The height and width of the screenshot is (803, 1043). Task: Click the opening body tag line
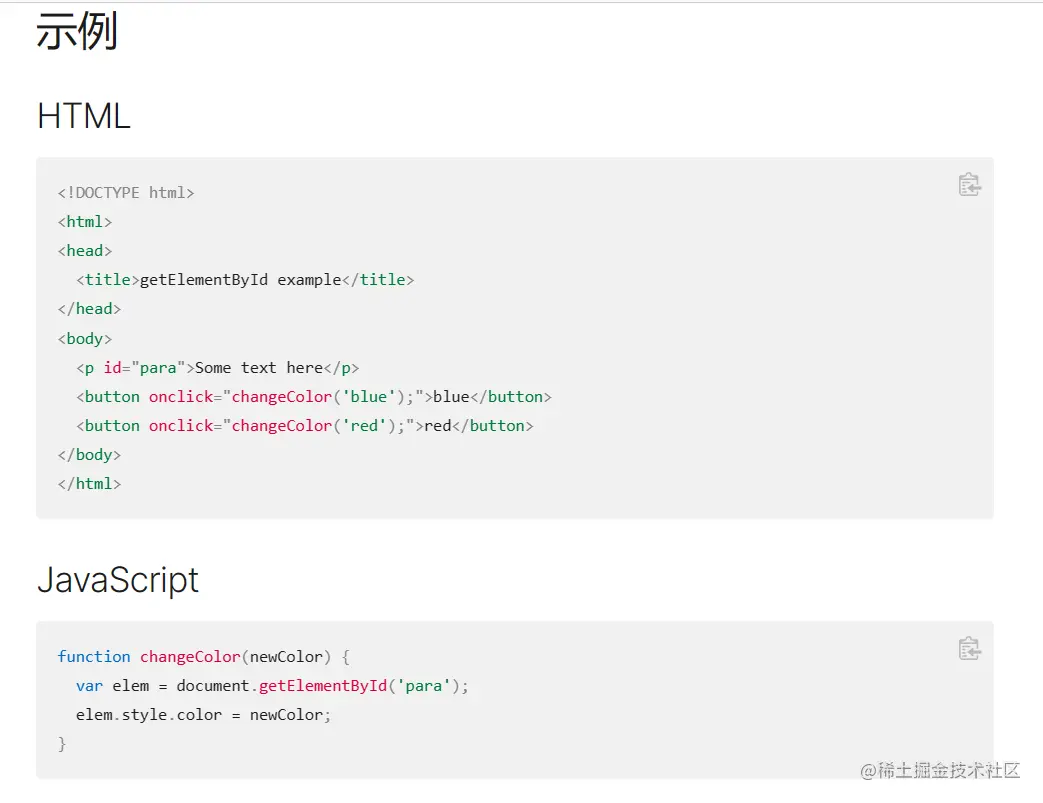[85, 338]
